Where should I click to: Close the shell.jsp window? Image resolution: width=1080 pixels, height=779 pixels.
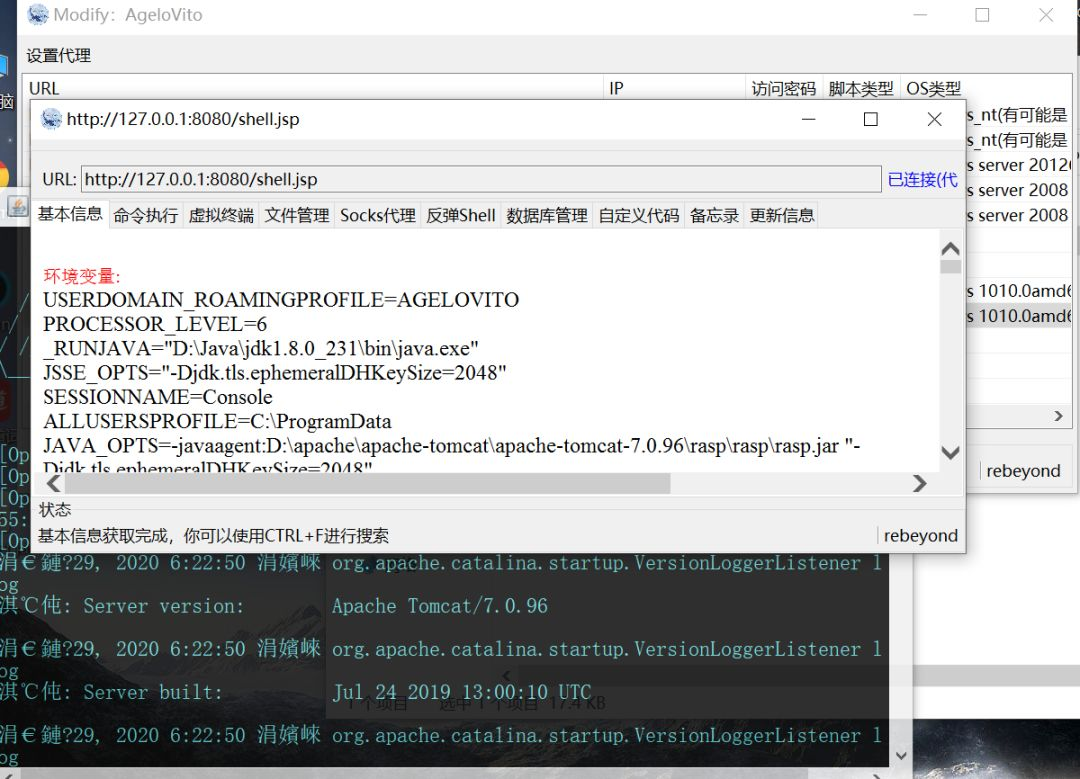tap(934, 119)
